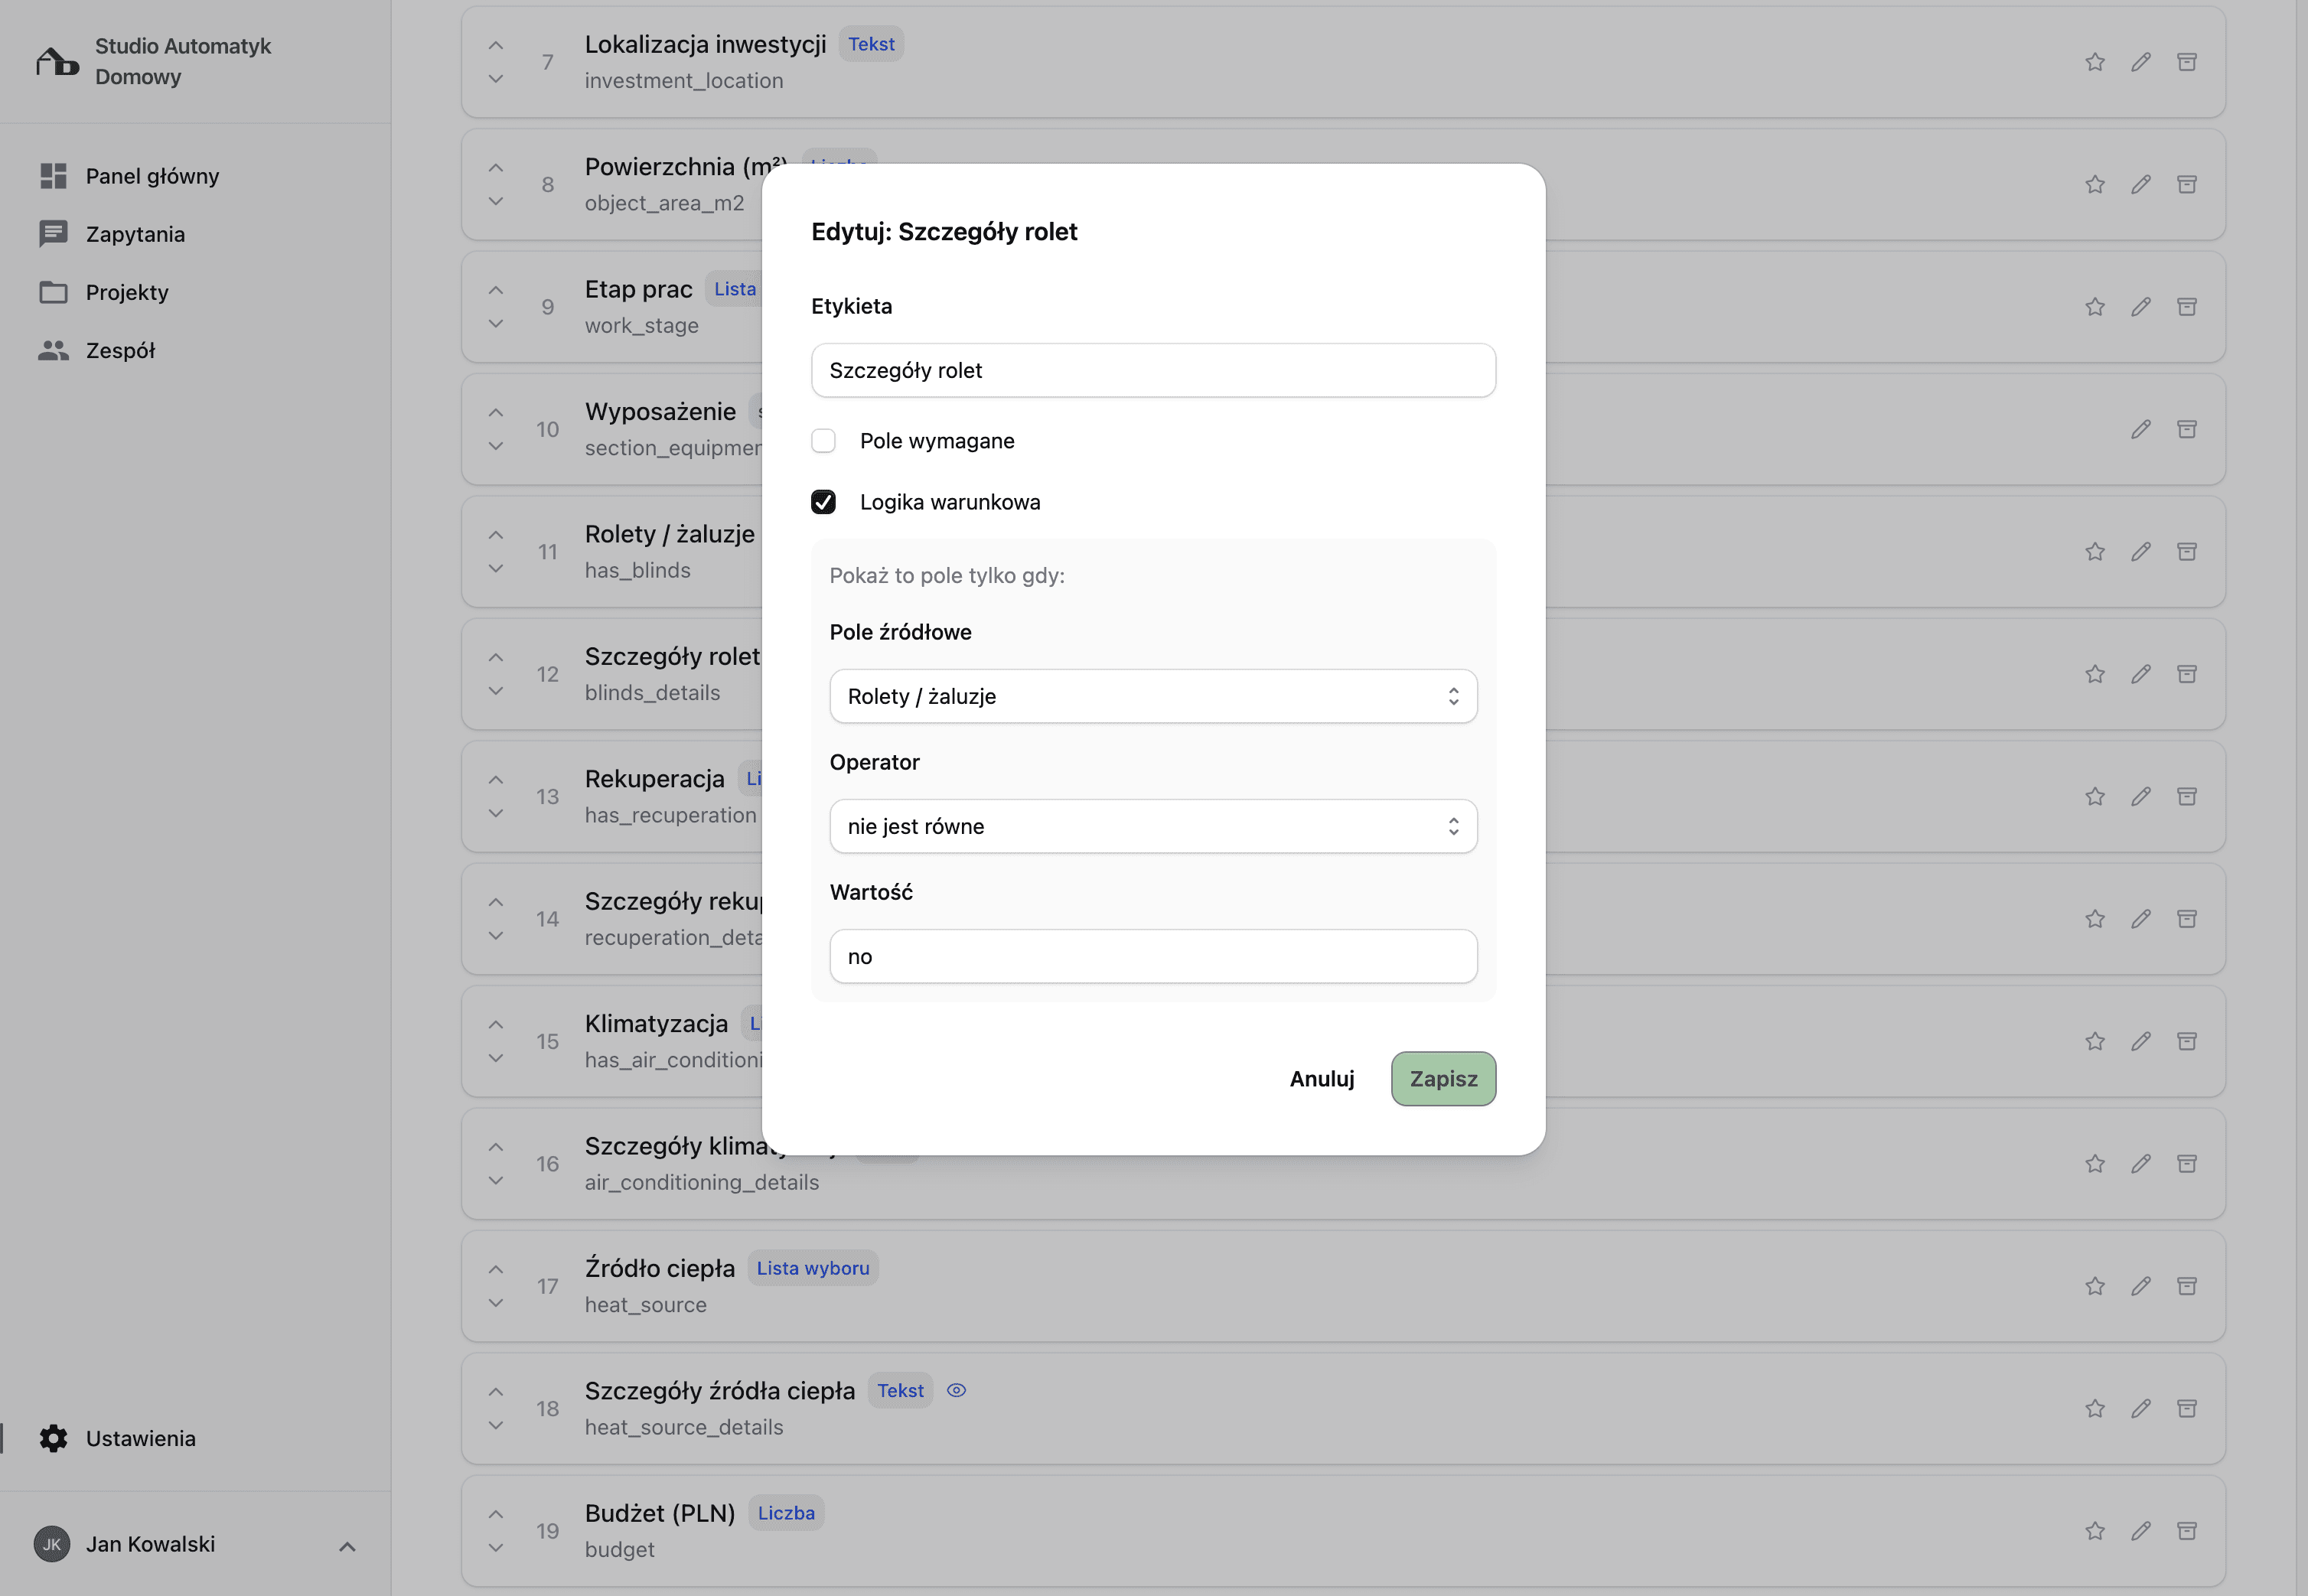This screenshot has width=2308, height=1596.
Task: Click the star icon for Lokalizacja inwestycji
Action: pos(2095,62)
